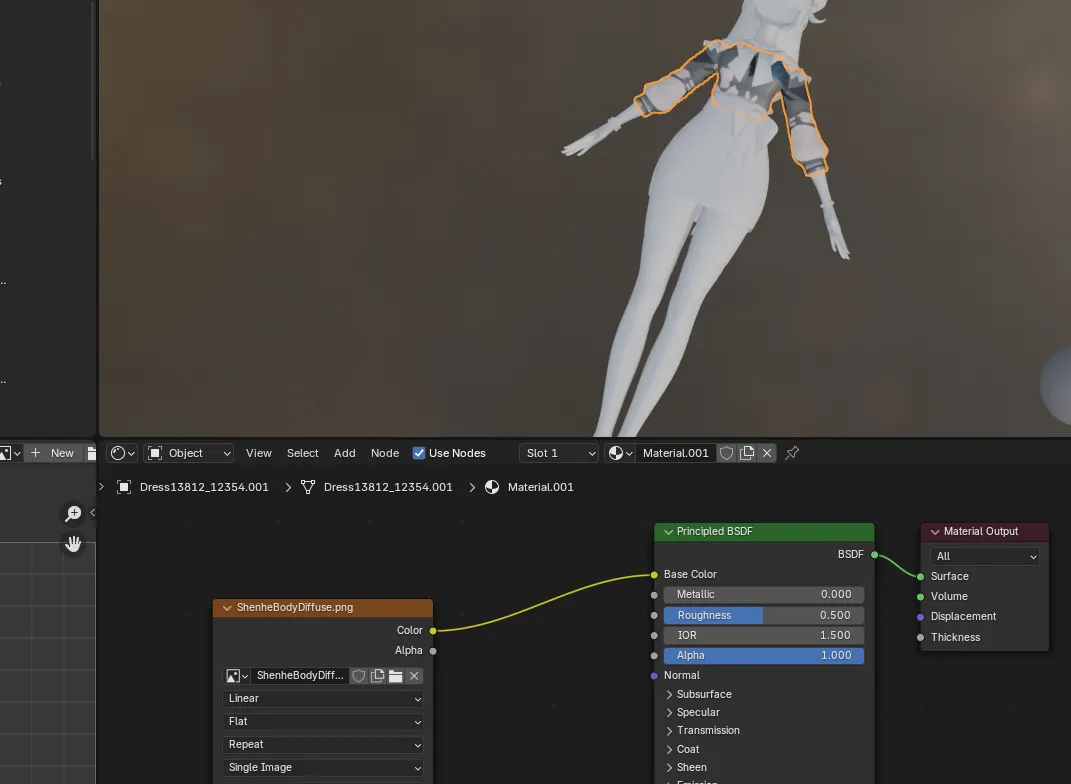
Task: Click the mesh data icon in breadcrumb
Action: click(x=308, y=487)
